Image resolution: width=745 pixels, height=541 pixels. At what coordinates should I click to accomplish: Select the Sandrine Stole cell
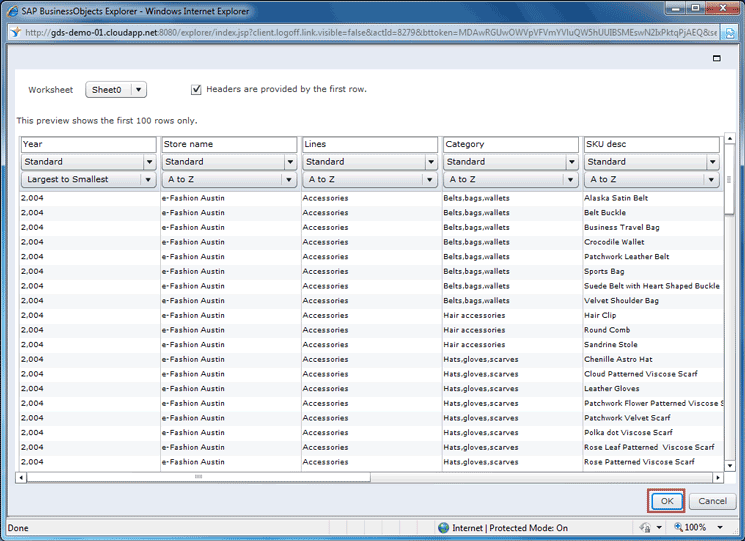[x=611, y=345]
